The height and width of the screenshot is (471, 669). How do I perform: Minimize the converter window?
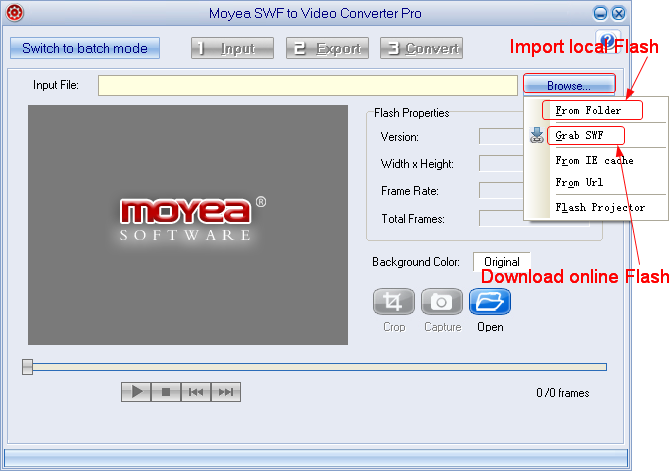coord(600,13)
